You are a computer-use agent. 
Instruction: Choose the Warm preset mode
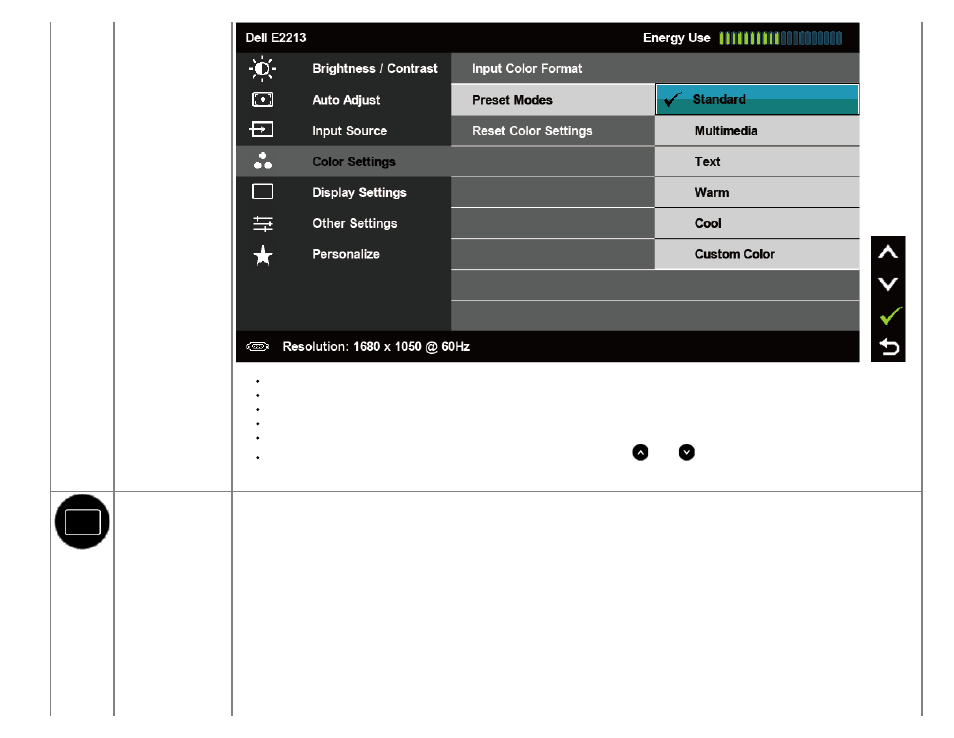[x=757, y=192]
